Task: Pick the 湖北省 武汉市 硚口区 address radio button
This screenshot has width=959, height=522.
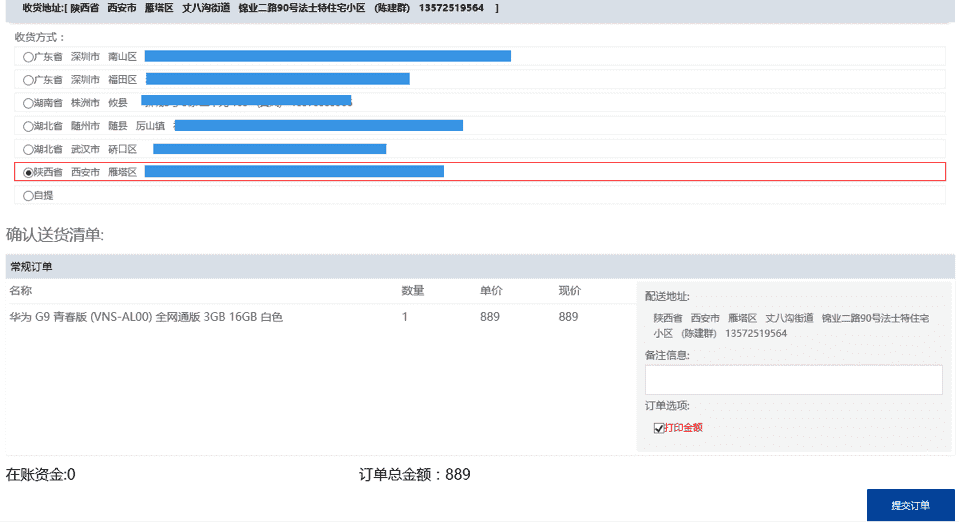Action: tap(28, 150)
